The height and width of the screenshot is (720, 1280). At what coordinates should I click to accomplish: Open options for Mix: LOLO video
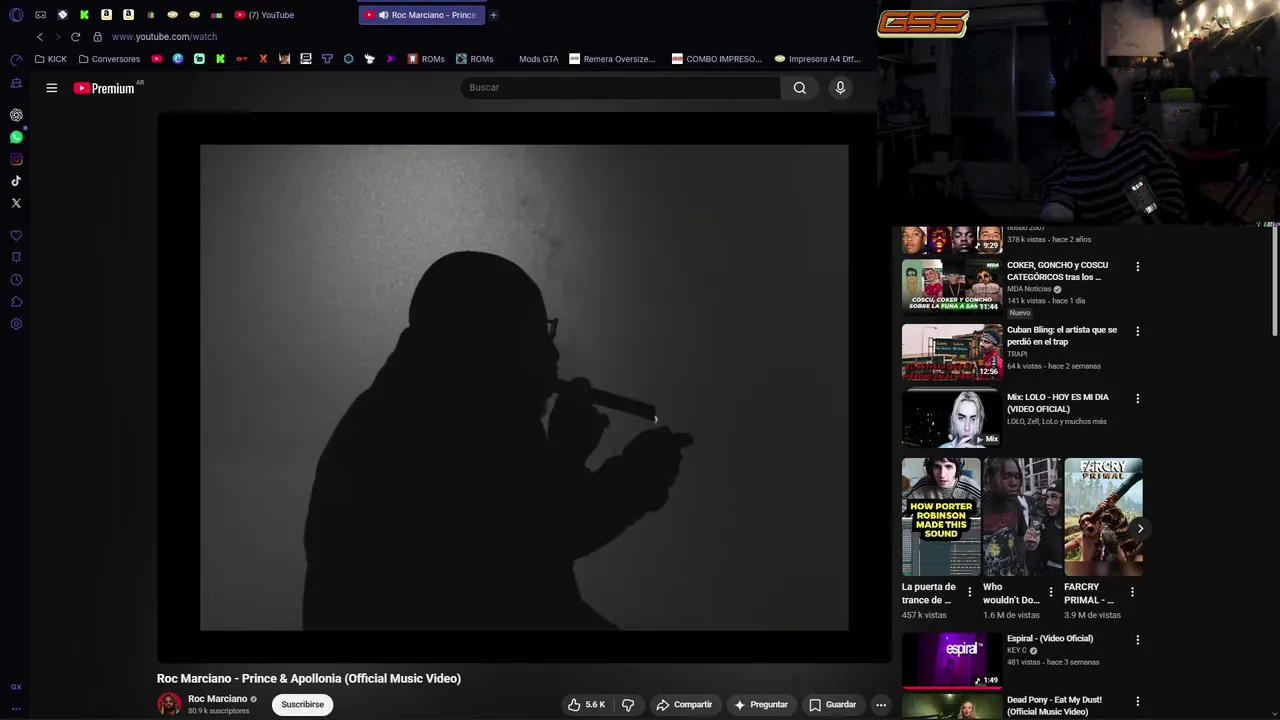pyautogui.click(x=1137, y=399)
